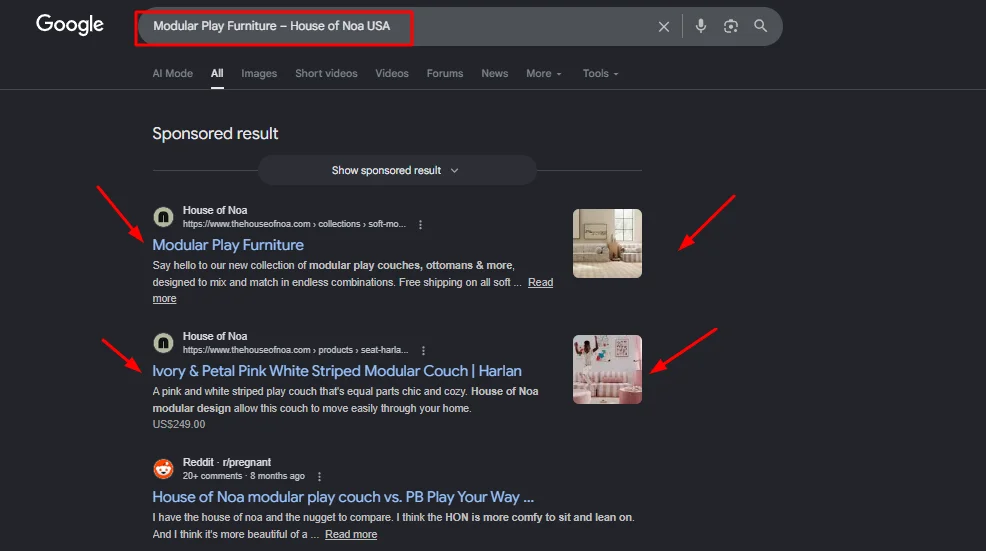Viewport: 986px width, 551px height.
Task: Open options menu for Modular Play Furniture result
Action: tap(420, 225)
